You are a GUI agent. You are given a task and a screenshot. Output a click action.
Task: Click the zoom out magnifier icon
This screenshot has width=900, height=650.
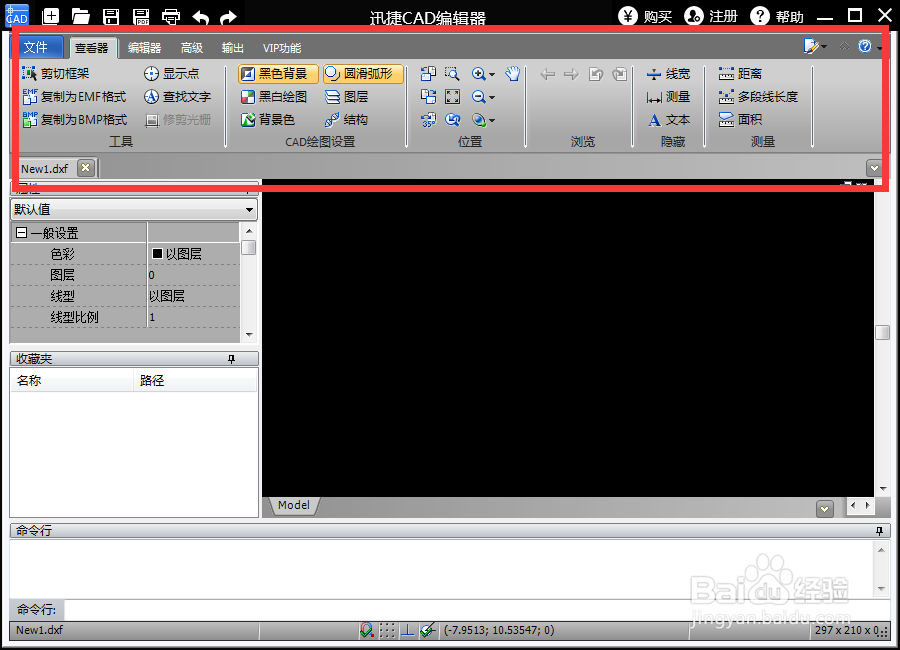point(478,96)
